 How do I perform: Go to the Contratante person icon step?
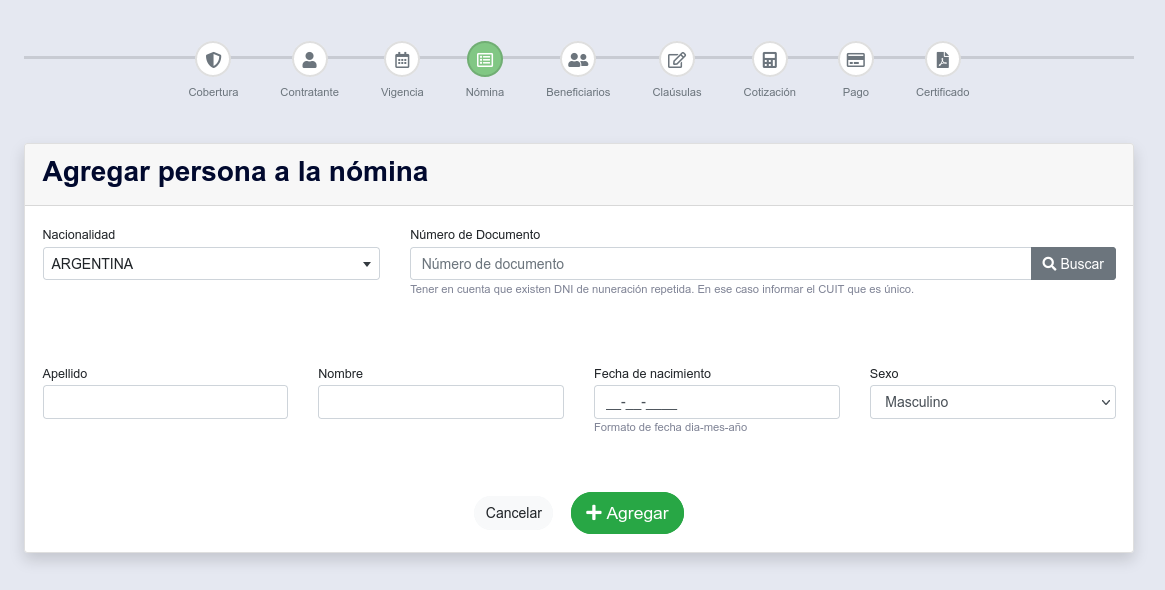click(x=310, y=60)
